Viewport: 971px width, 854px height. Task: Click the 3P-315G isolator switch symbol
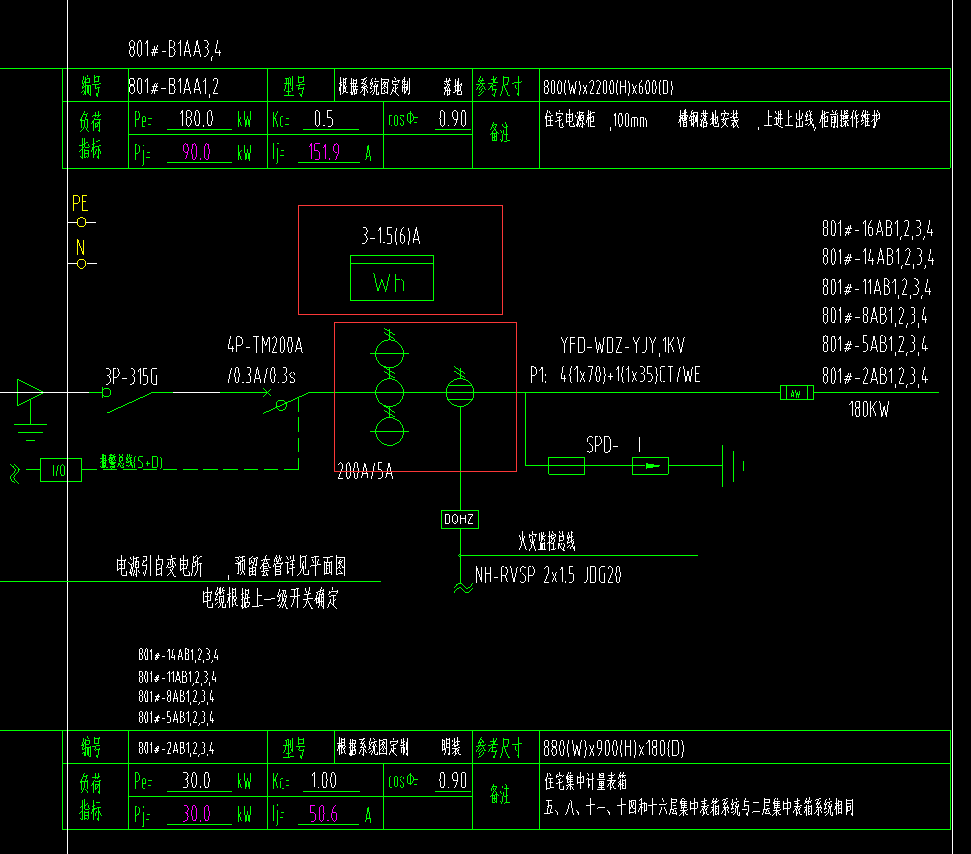coord(130,400)
